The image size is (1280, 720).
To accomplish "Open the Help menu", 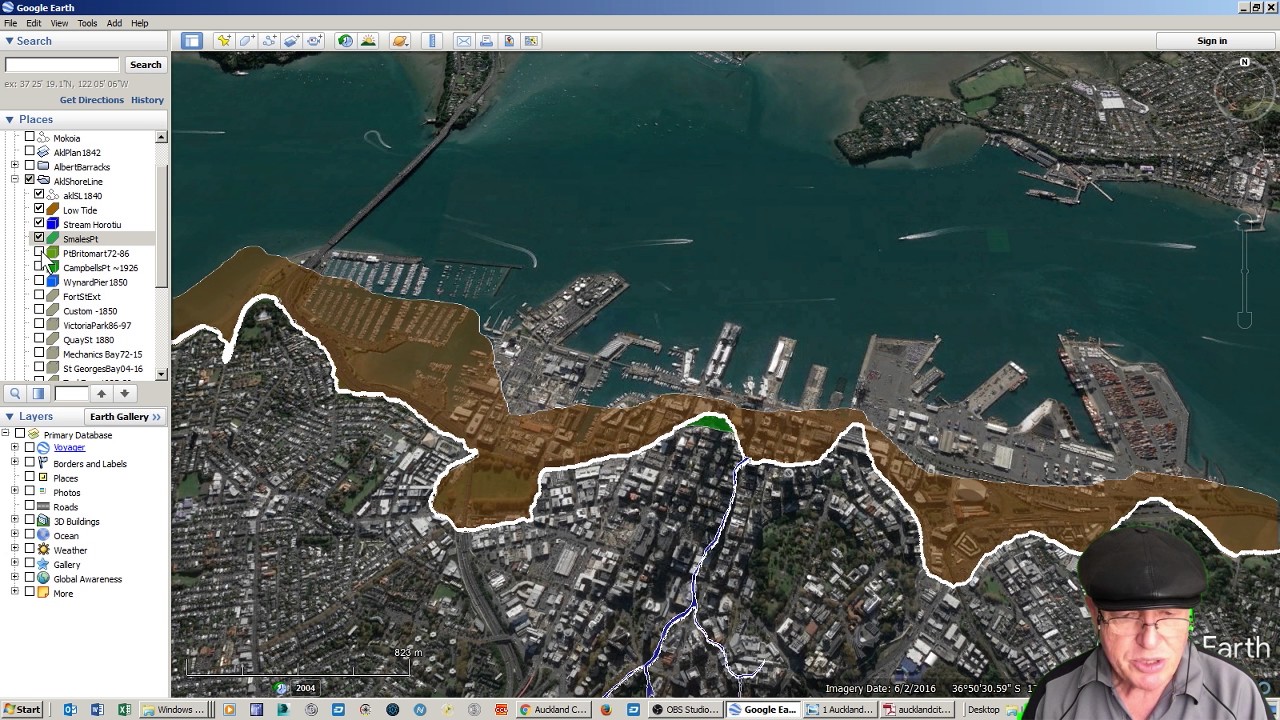I will [139, 23].
